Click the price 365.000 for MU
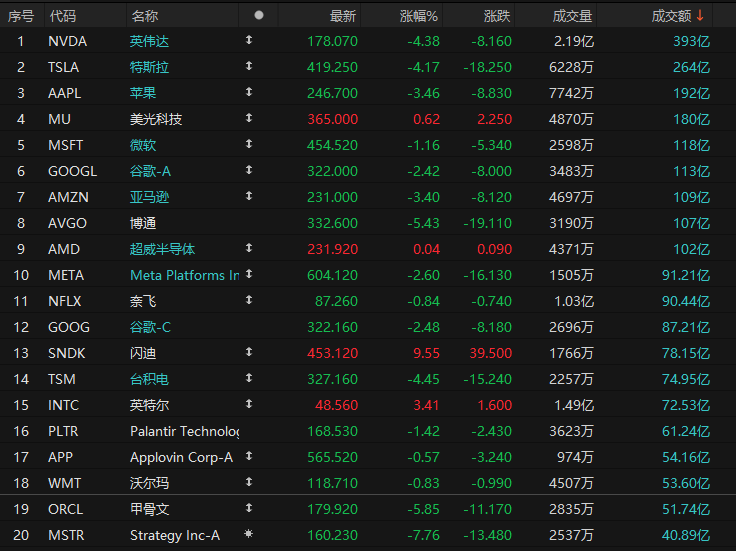The width and height of the screenshot is (736, 551). 332,119
